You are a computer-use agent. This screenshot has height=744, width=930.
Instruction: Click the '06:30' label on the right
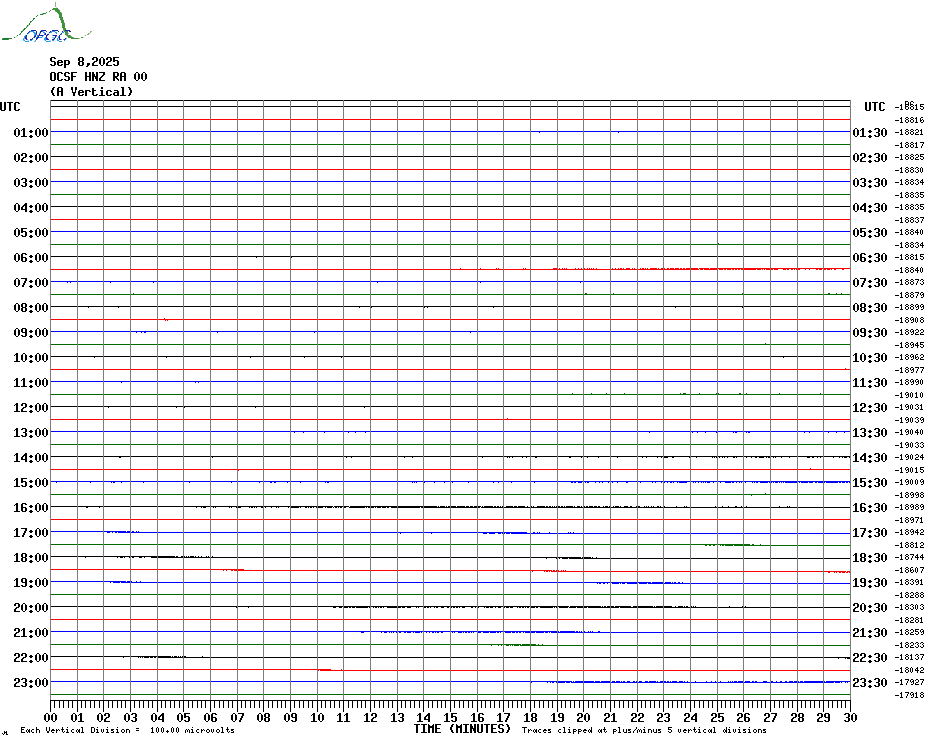(x=870, y=257)
